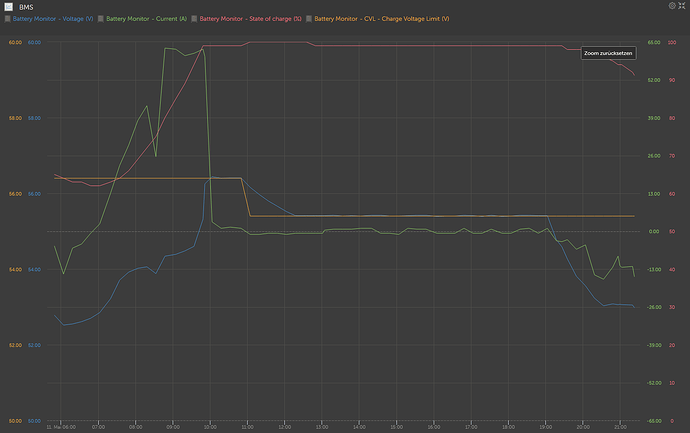The width and height of the screenshot is (690, 433).
Task: Click the orange 60.00 label at top left
Action: [14, 43]
